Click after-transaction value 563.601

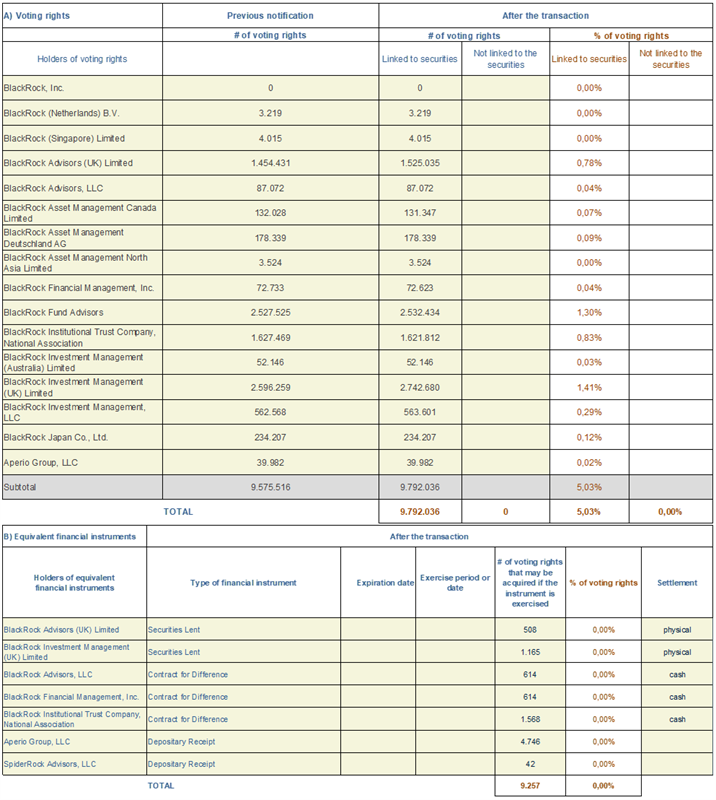420,412
